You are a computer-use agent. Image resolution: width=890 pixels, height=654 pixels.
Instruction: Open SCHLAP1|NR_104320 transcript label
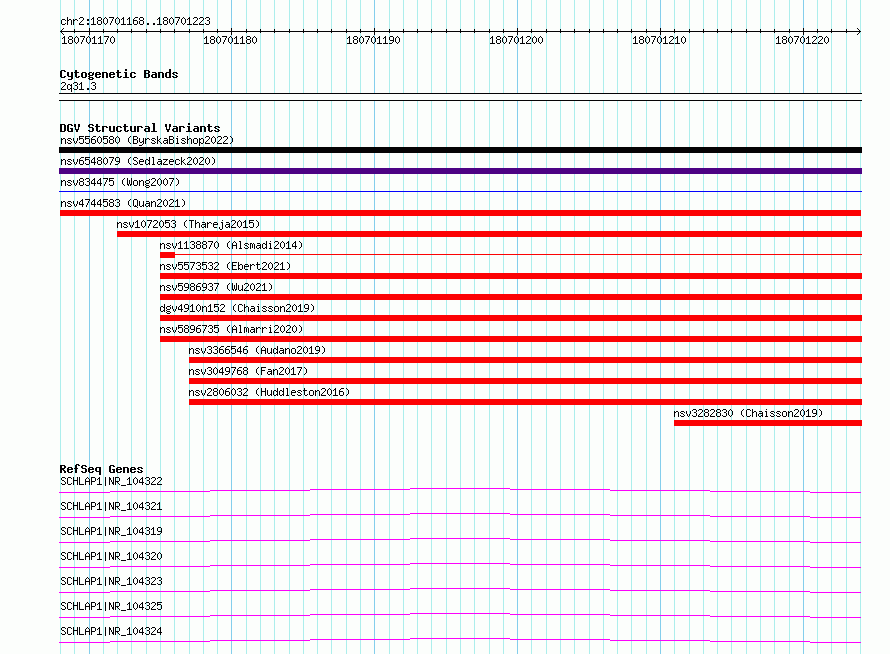111,556
